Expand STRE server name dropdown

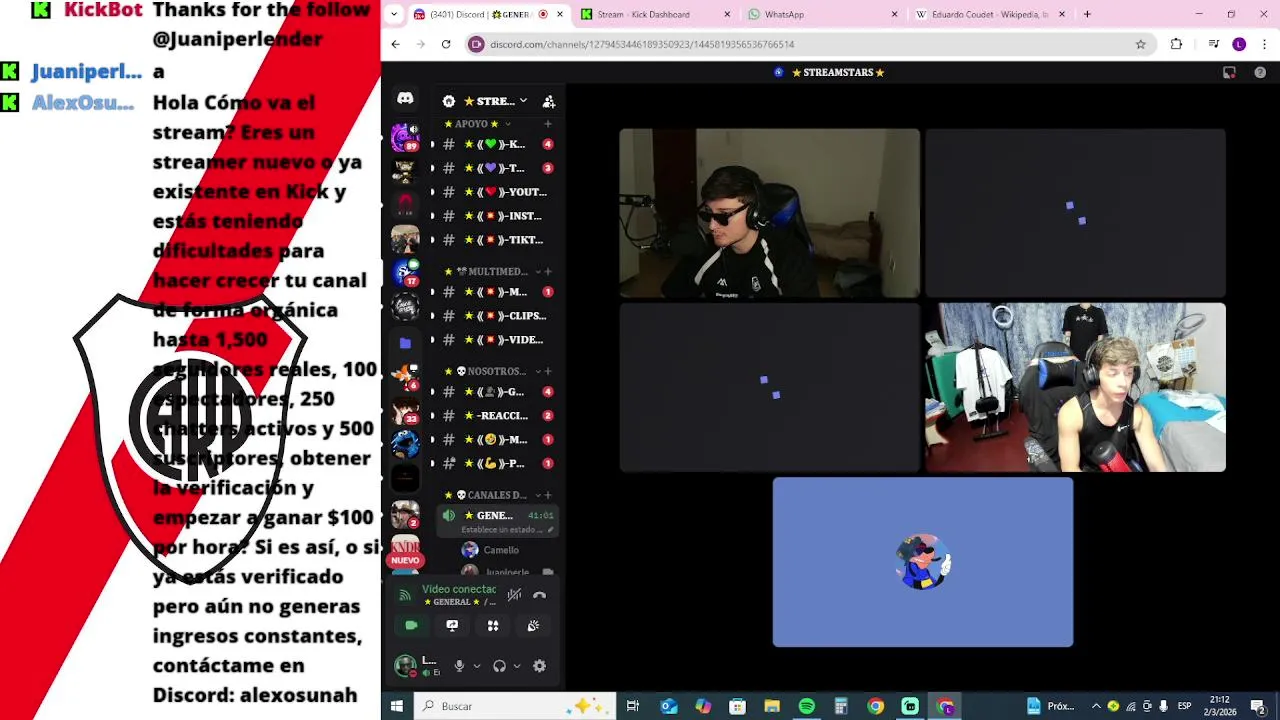523,101
